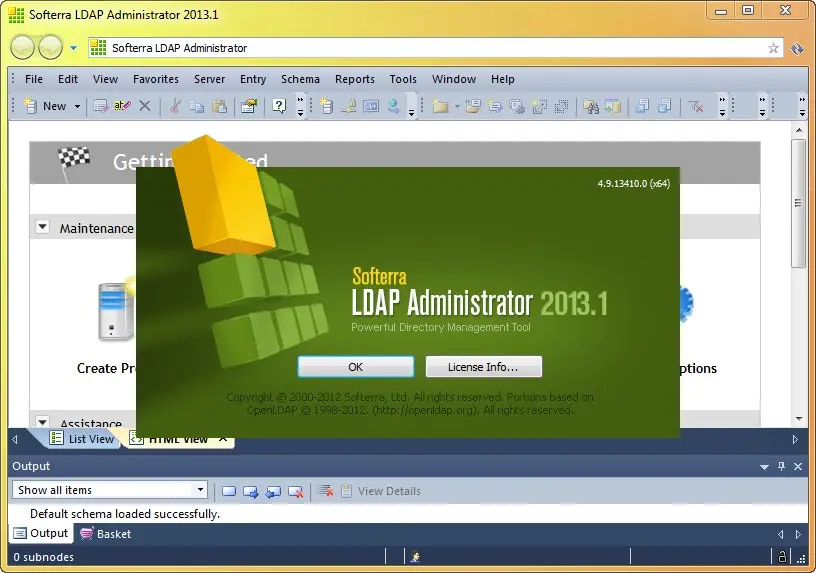
Task: Click the Cut scissors toolbar icon
Action: click(175, 106)
